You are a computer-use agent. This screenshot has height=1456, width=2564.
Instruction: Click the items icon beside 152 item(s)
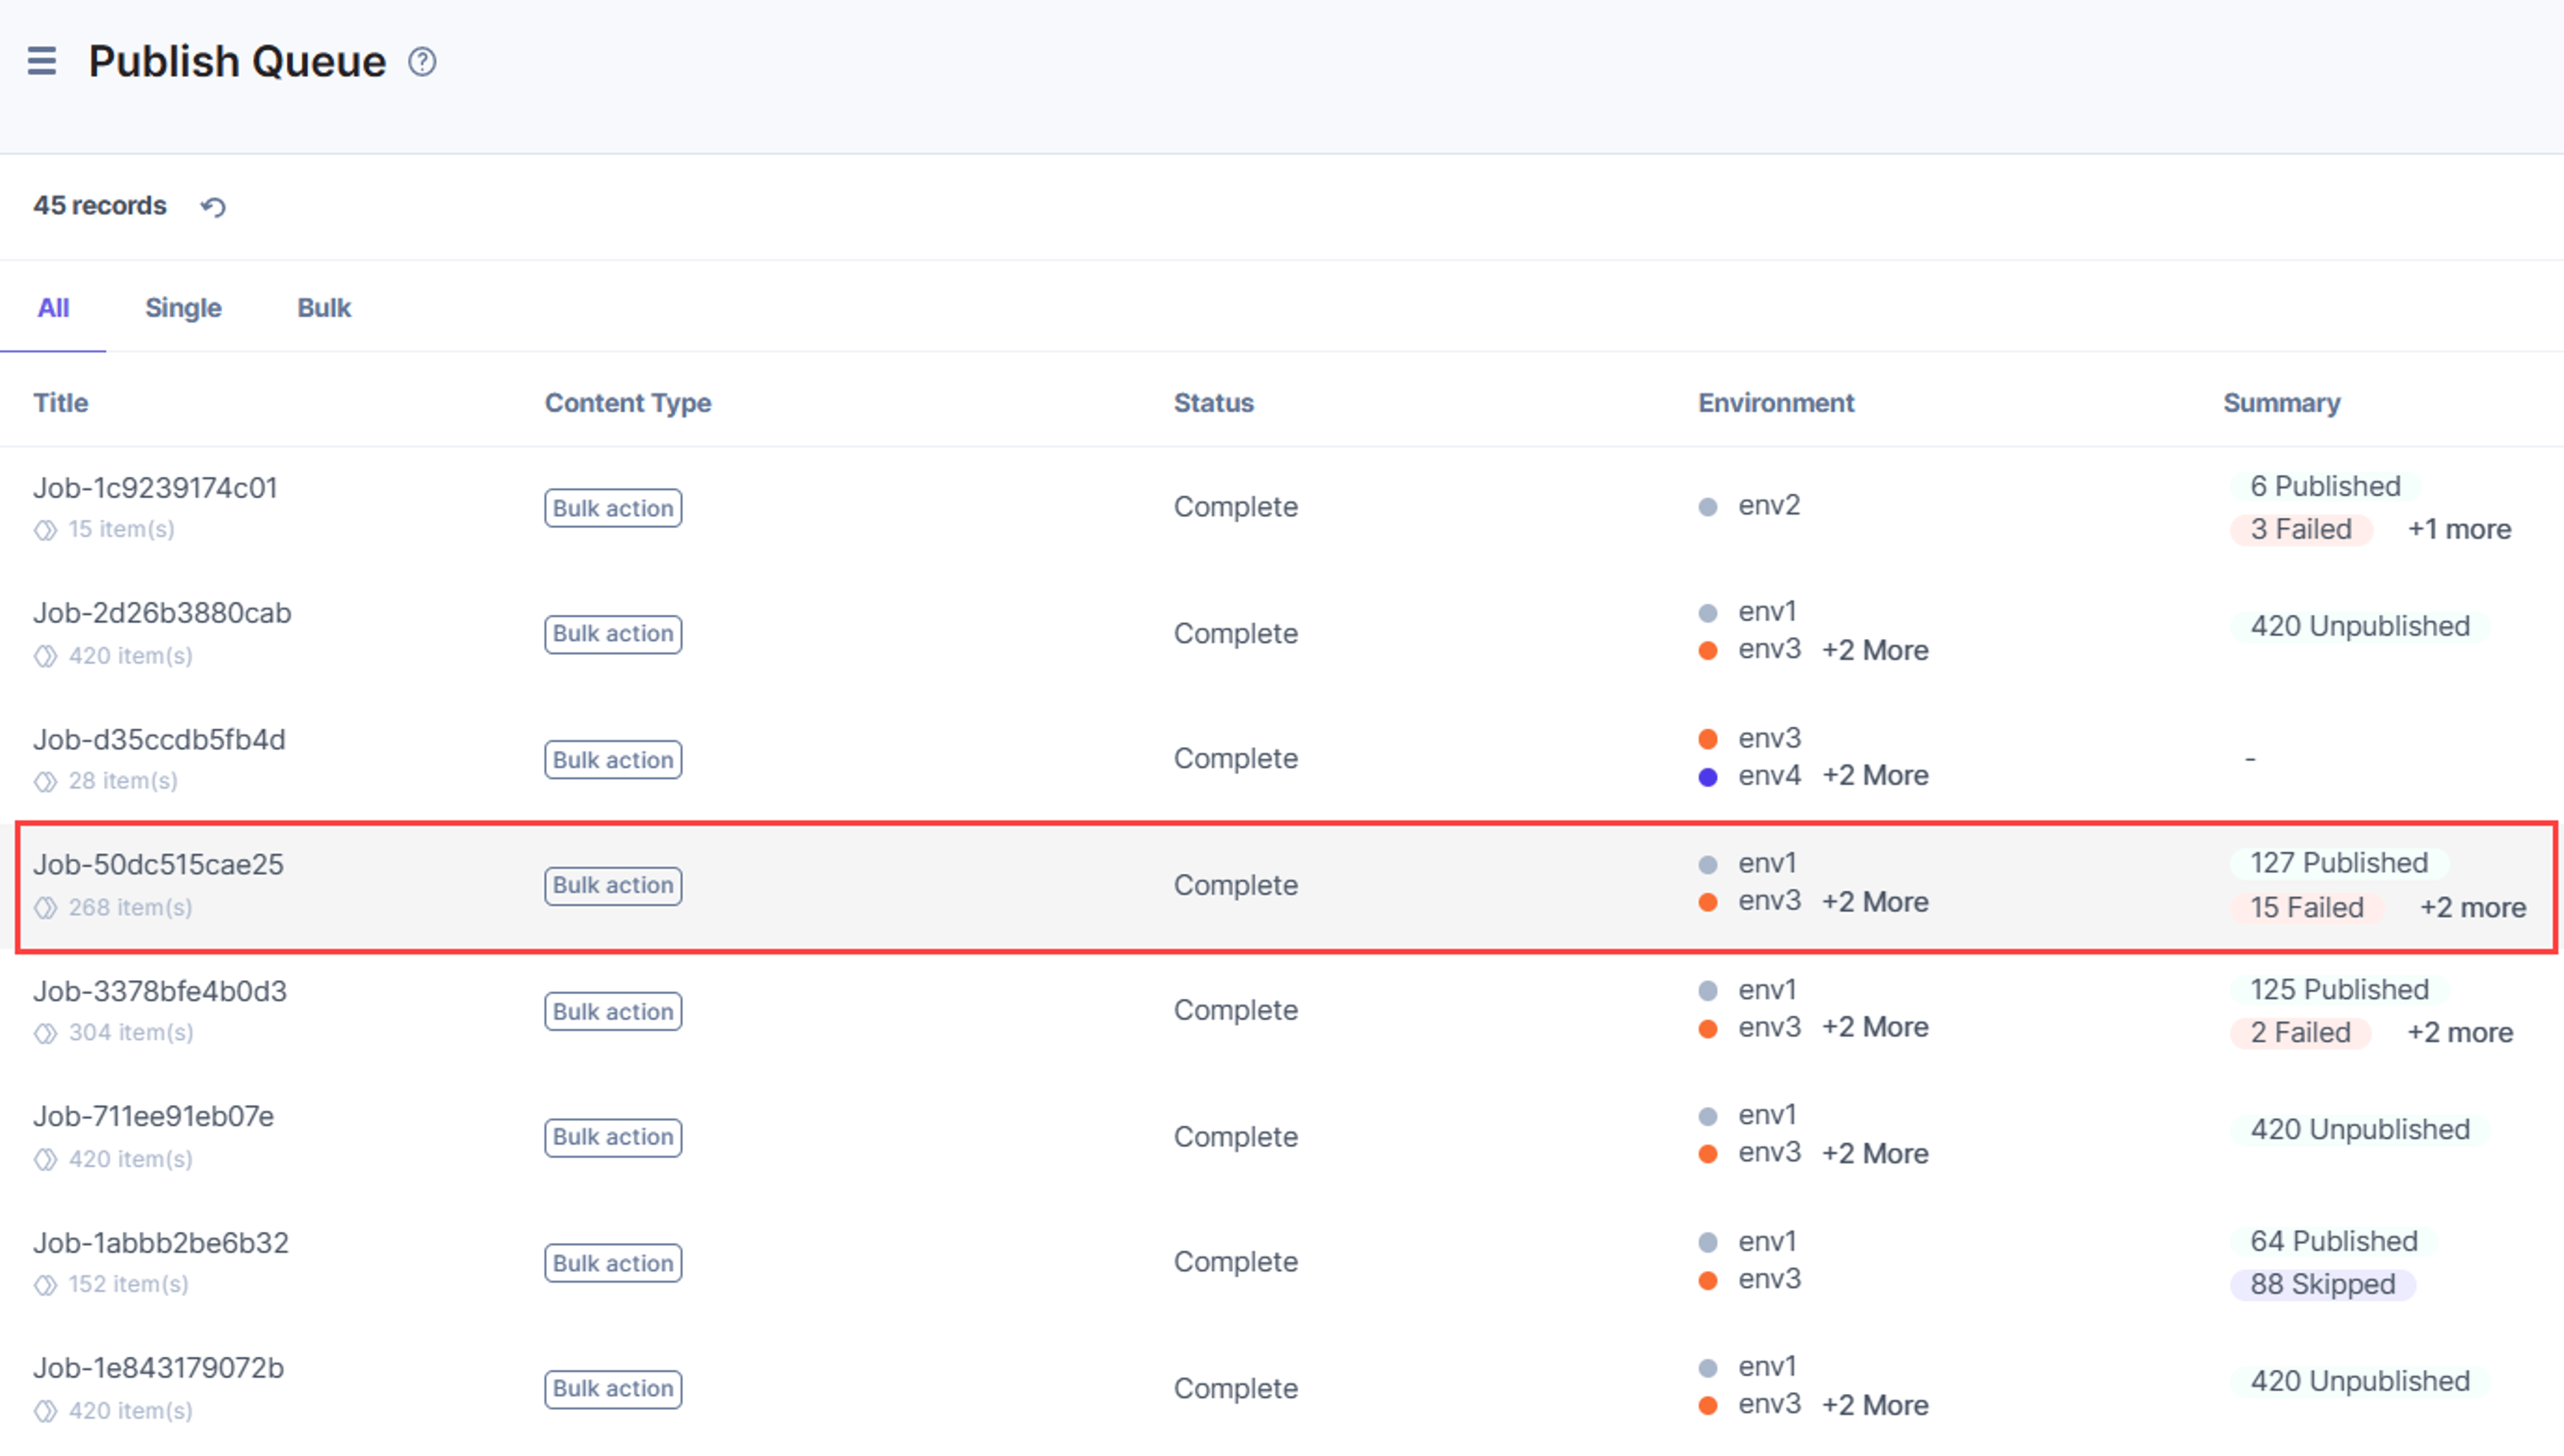[x=45, y=1285]
